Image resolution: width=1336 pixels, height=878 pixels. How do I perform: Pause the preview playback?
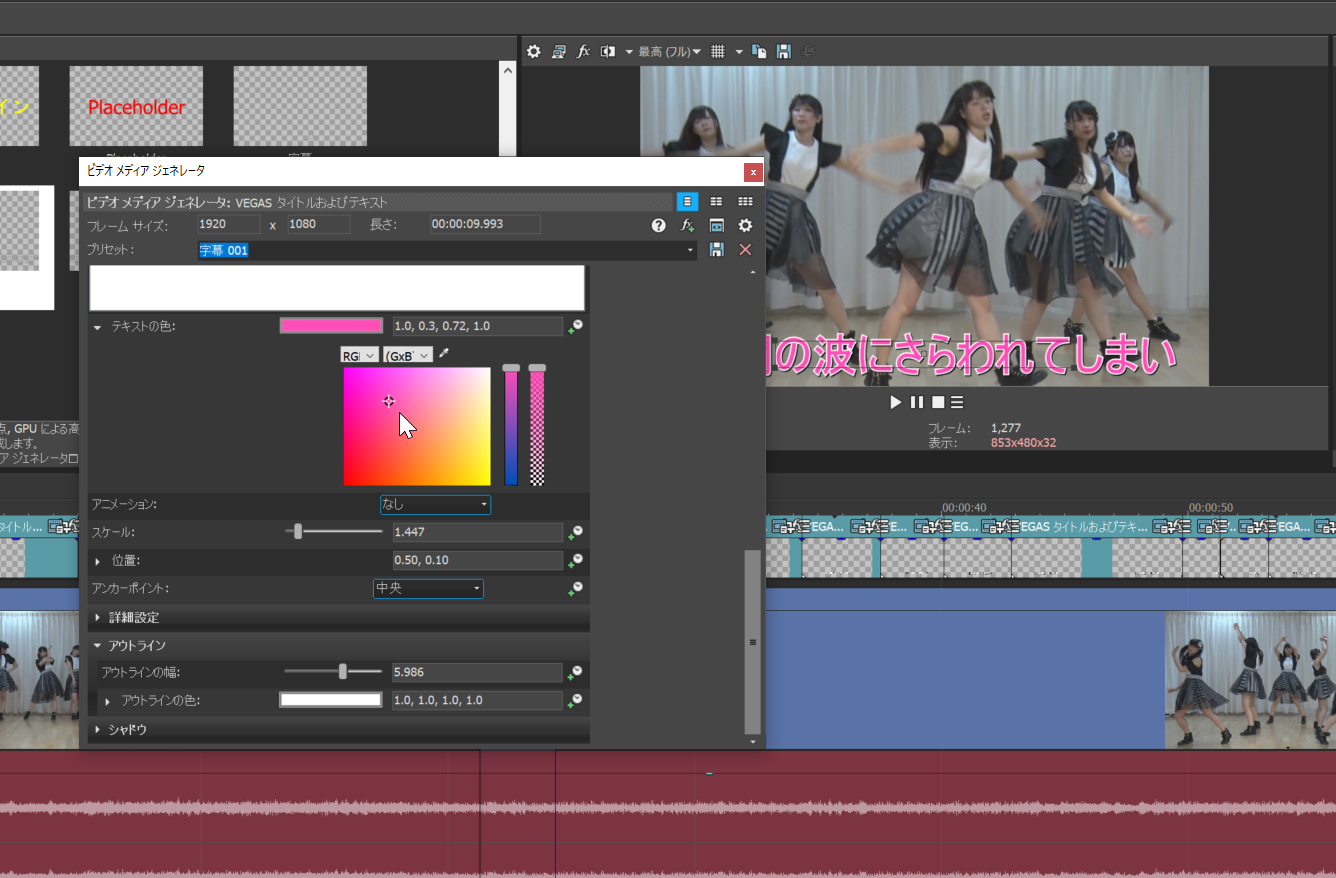click(x=917, y=402)
